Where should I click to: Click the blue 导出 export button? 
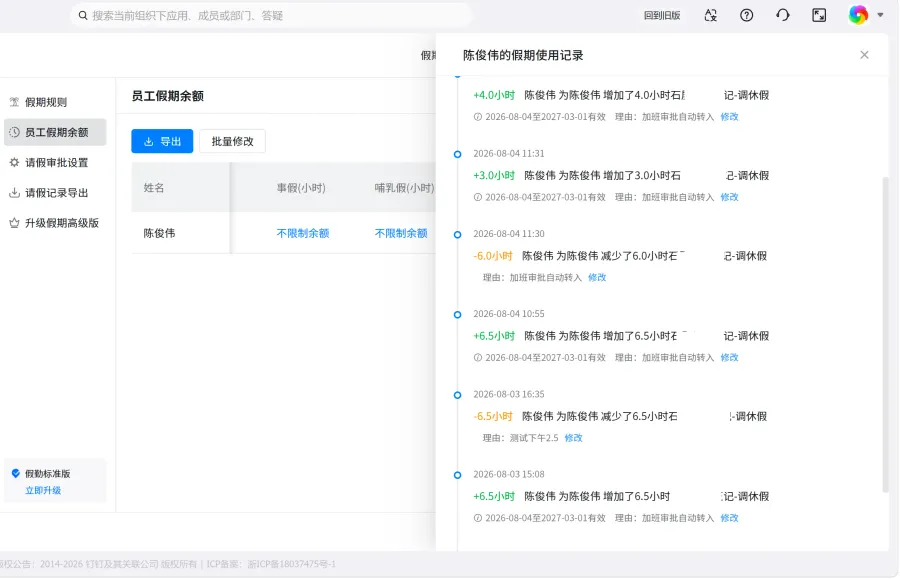coord(162,141)
